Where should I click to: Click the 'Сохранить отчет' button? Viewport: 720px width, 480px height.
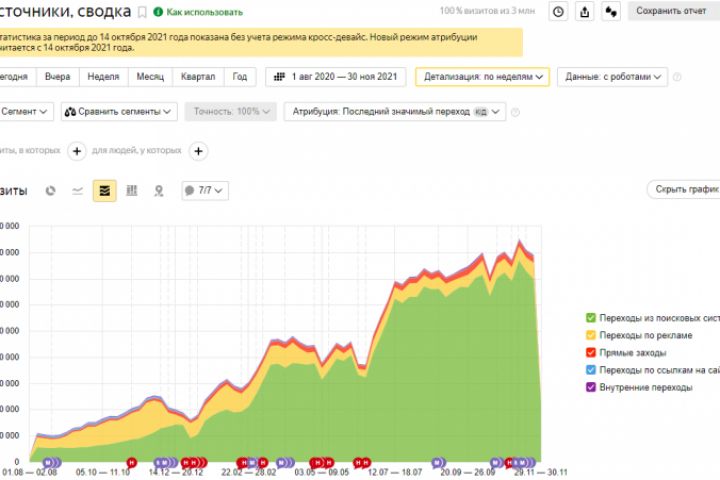pyautogui.click(x=674, y=11)
